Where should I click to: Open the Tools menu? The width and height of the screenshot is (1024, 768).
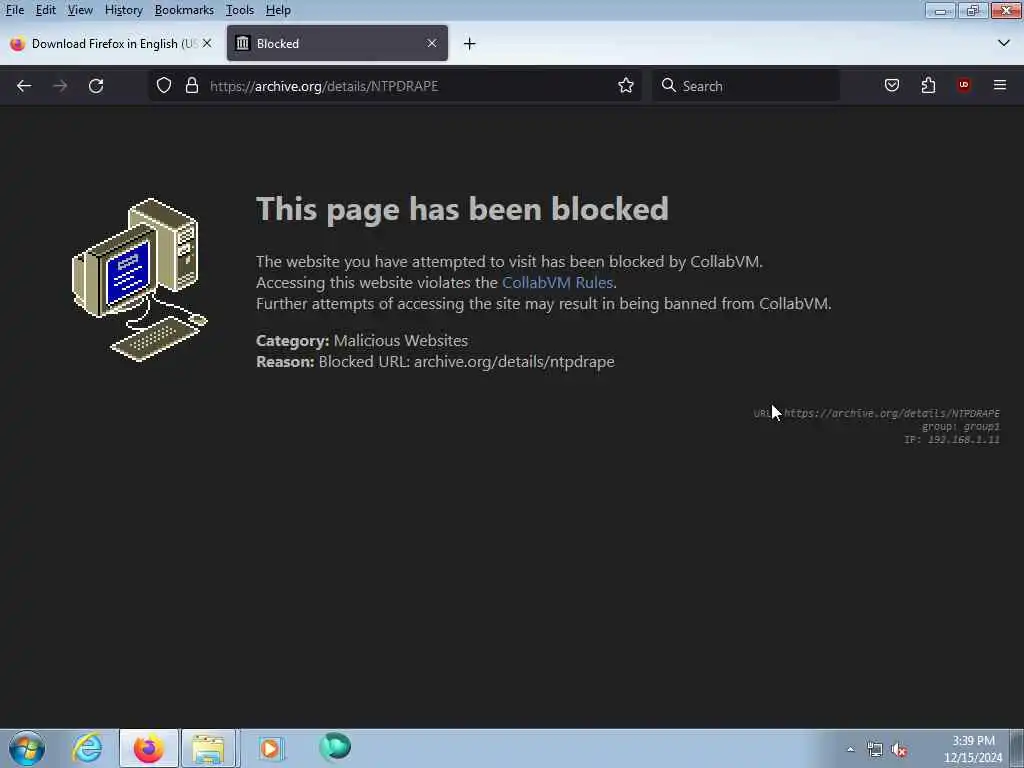[x=240, y=10]
